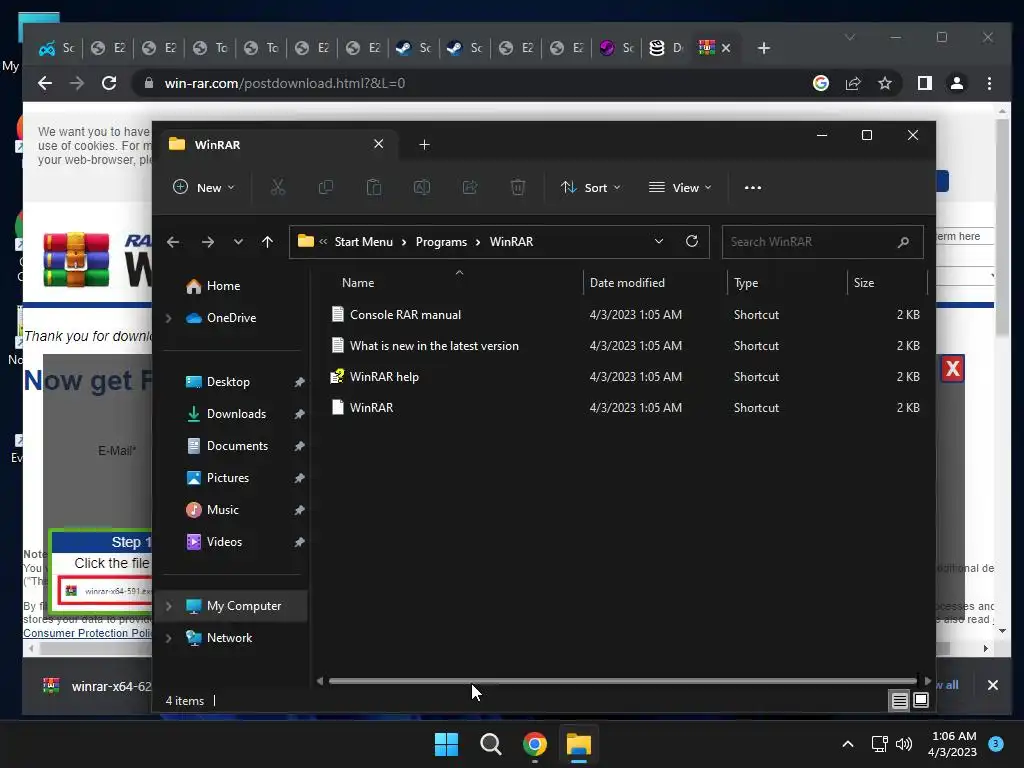The height and width of the screenshot is (768, 1024).
Task: Dismiss the Chrome downloads bar
Action: click(x=993, y=685)
